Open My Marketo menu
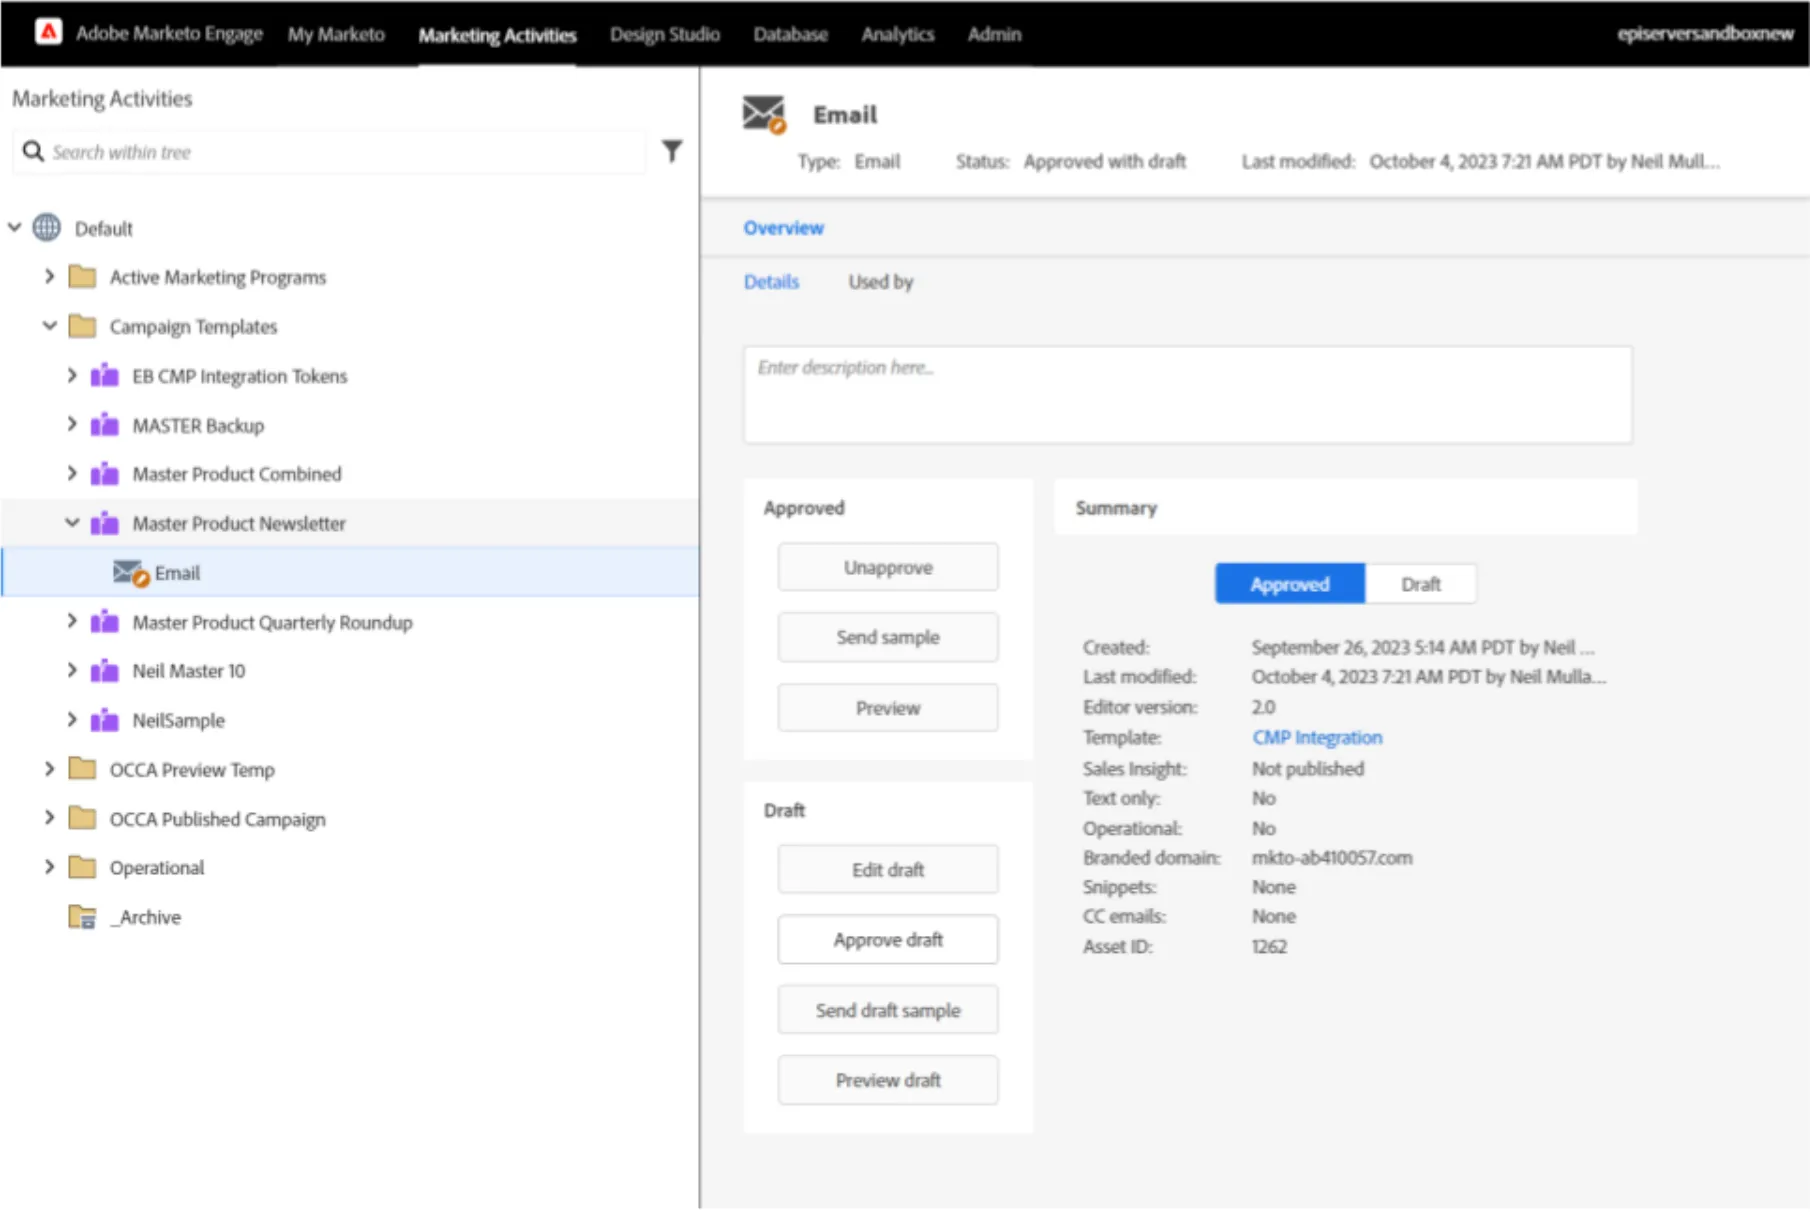Viewport: 1810px width, 1212px height. click(336, 34)
